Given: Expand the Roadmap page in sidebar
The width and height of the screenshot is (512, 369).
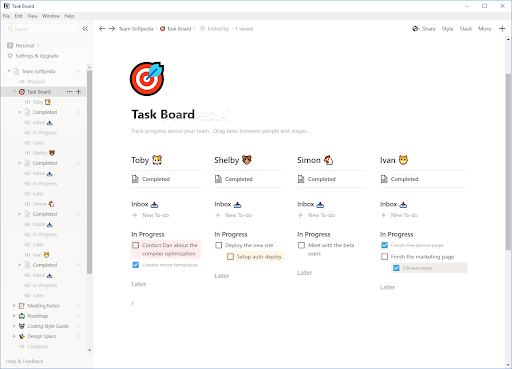Looking at the screenshot, I should 14,316.
